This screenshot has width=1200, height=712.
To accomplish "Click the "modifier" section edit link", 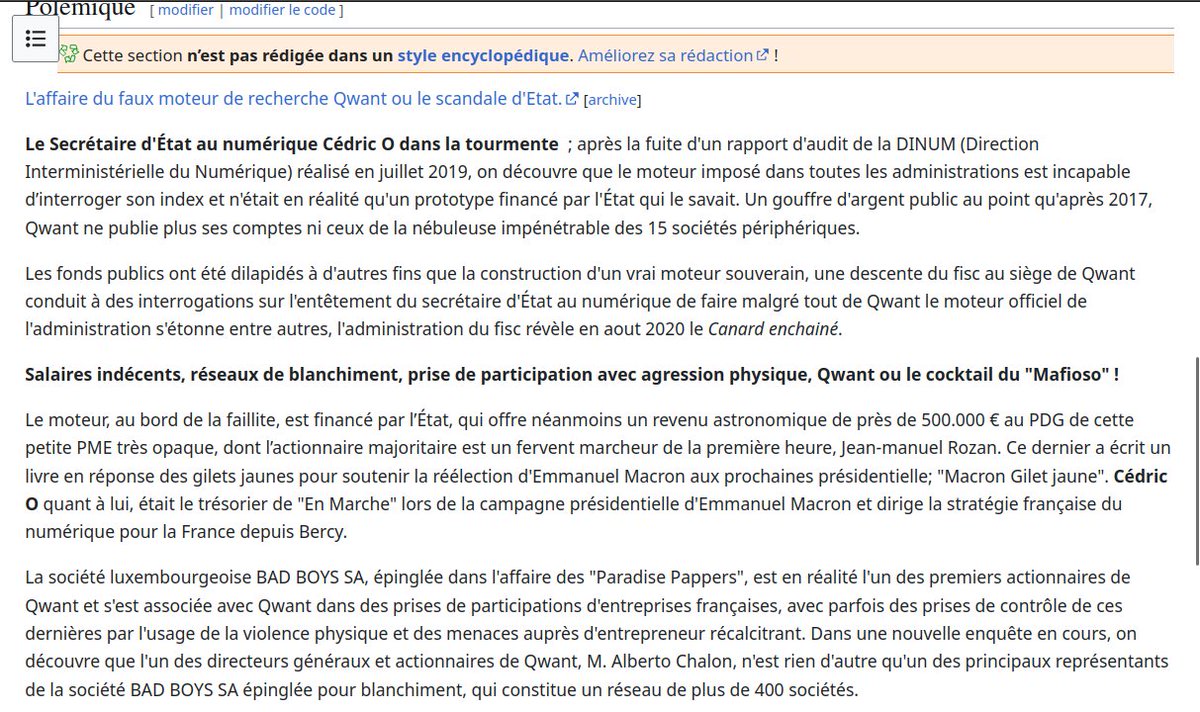I will click(186, 10).
